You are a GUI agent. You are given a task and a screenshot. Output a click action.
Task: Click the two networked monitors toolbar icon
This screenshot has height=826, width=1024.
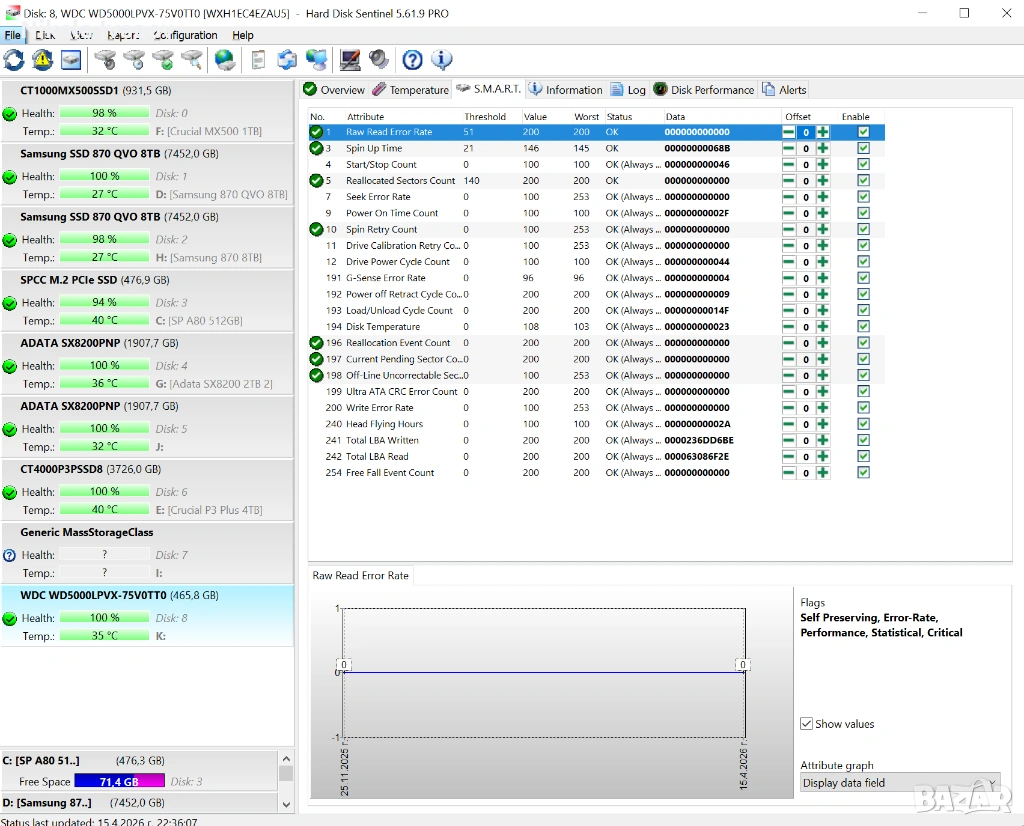coord(317,60)
